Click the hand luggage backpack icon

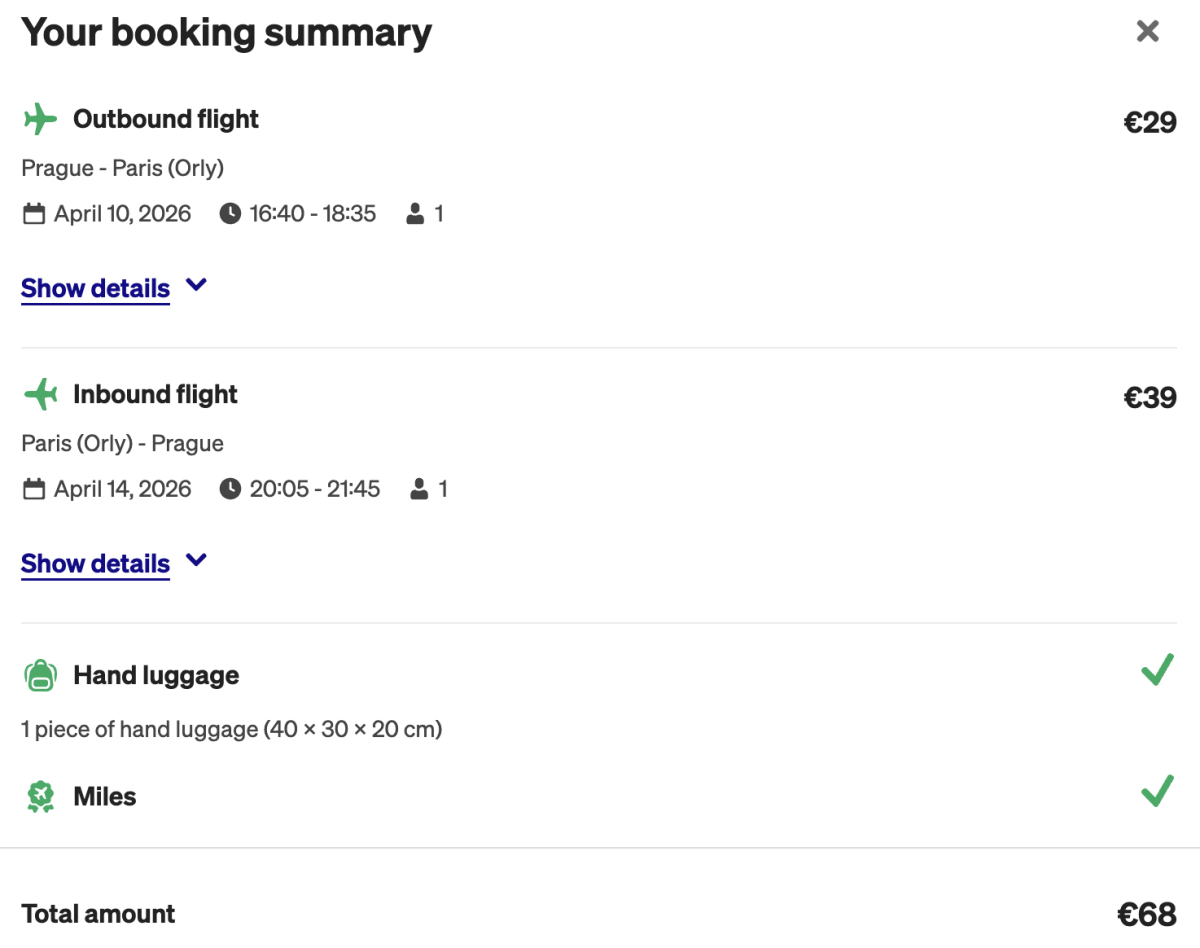40,676
